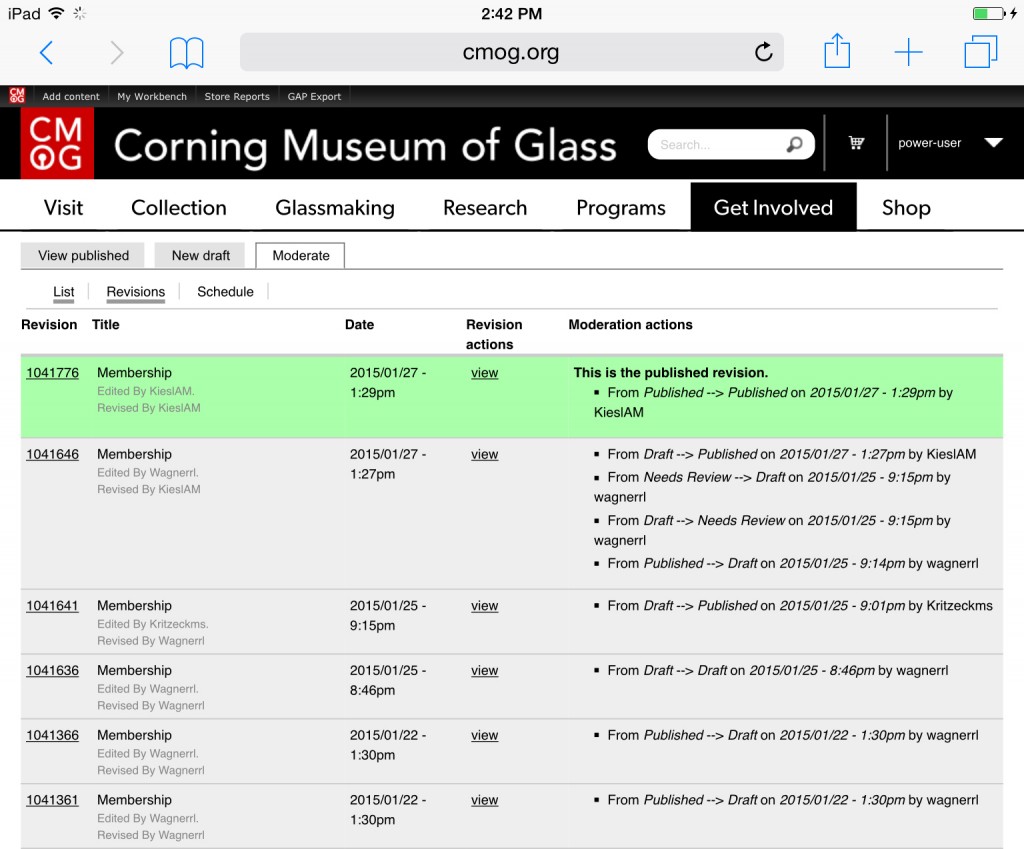Screen dimensions: 1024x849
Task: Click date '2015/01/25 - 8:46pm'
Action: coord(387,681)
